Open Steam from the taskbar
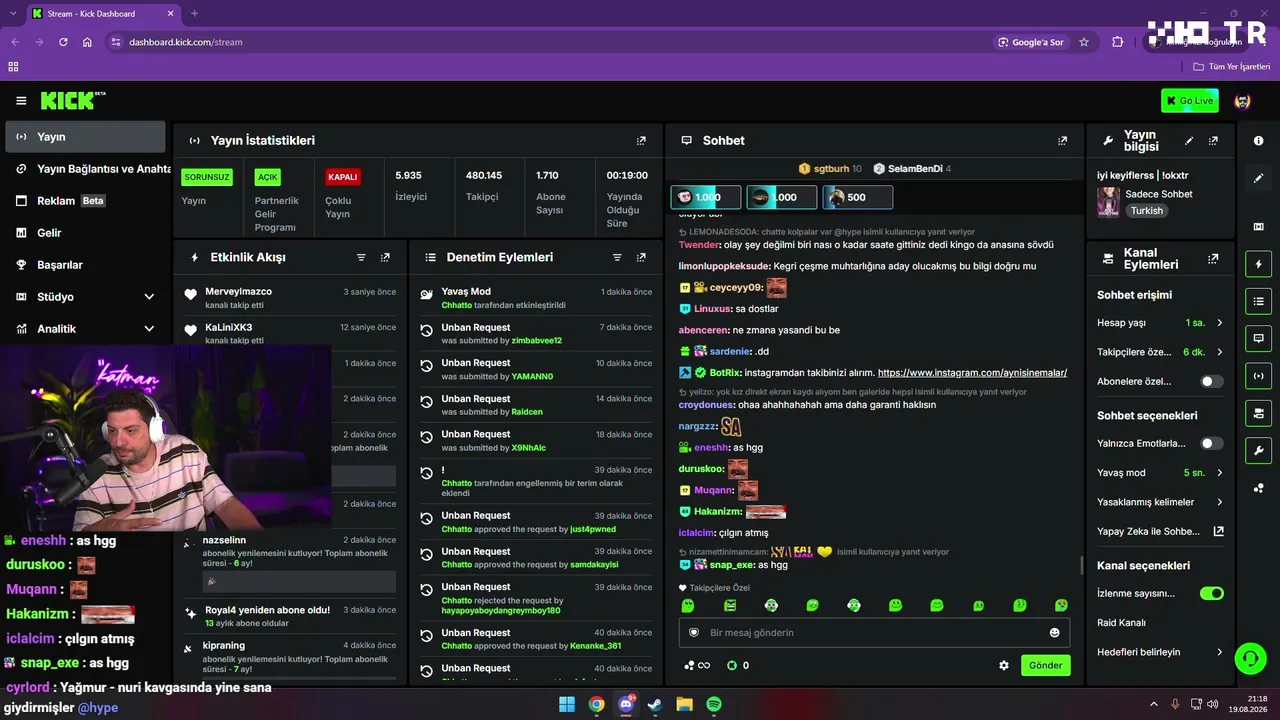This screenshot has width=1280, height=720. 655,704
